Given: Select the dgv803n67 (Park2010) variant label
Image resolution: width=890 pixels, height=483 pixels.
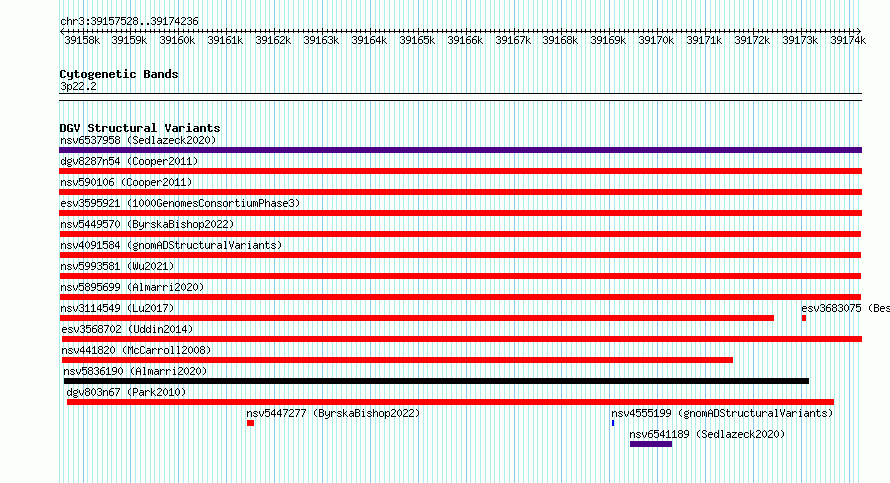Looking at the screenshot, I should 126,392.
